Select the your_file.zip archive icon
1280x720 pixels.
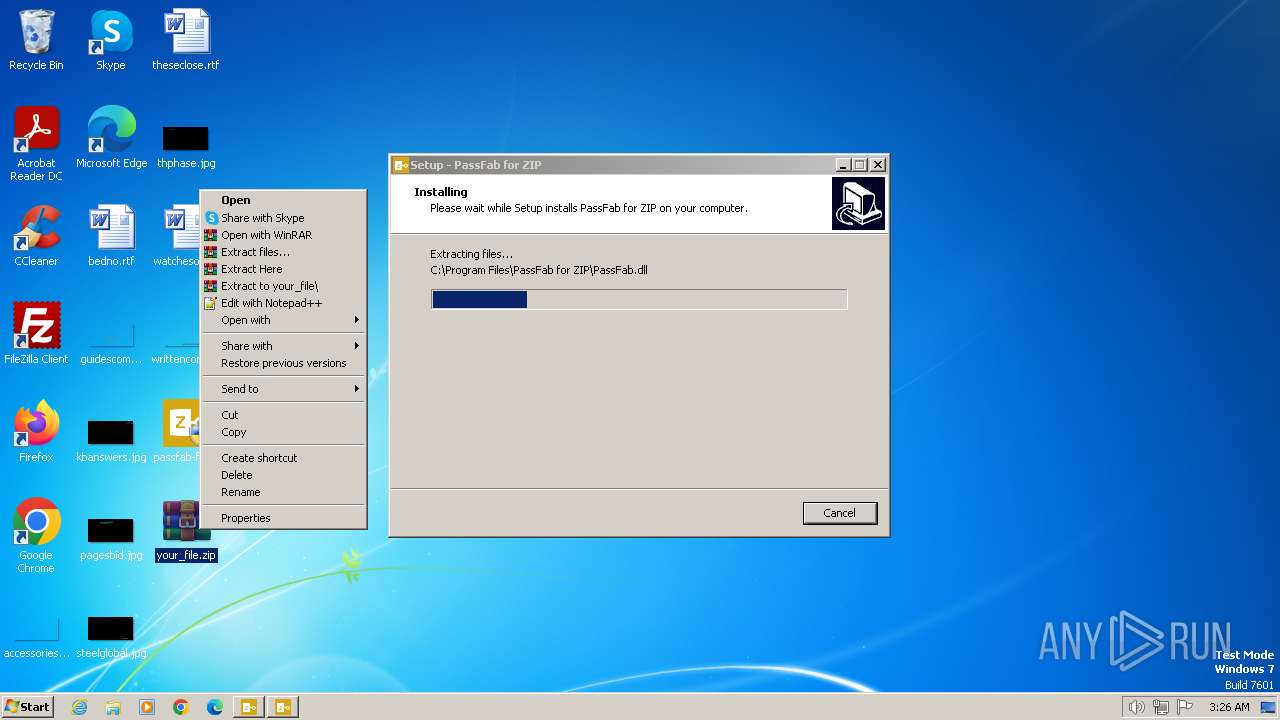point(185,531)
